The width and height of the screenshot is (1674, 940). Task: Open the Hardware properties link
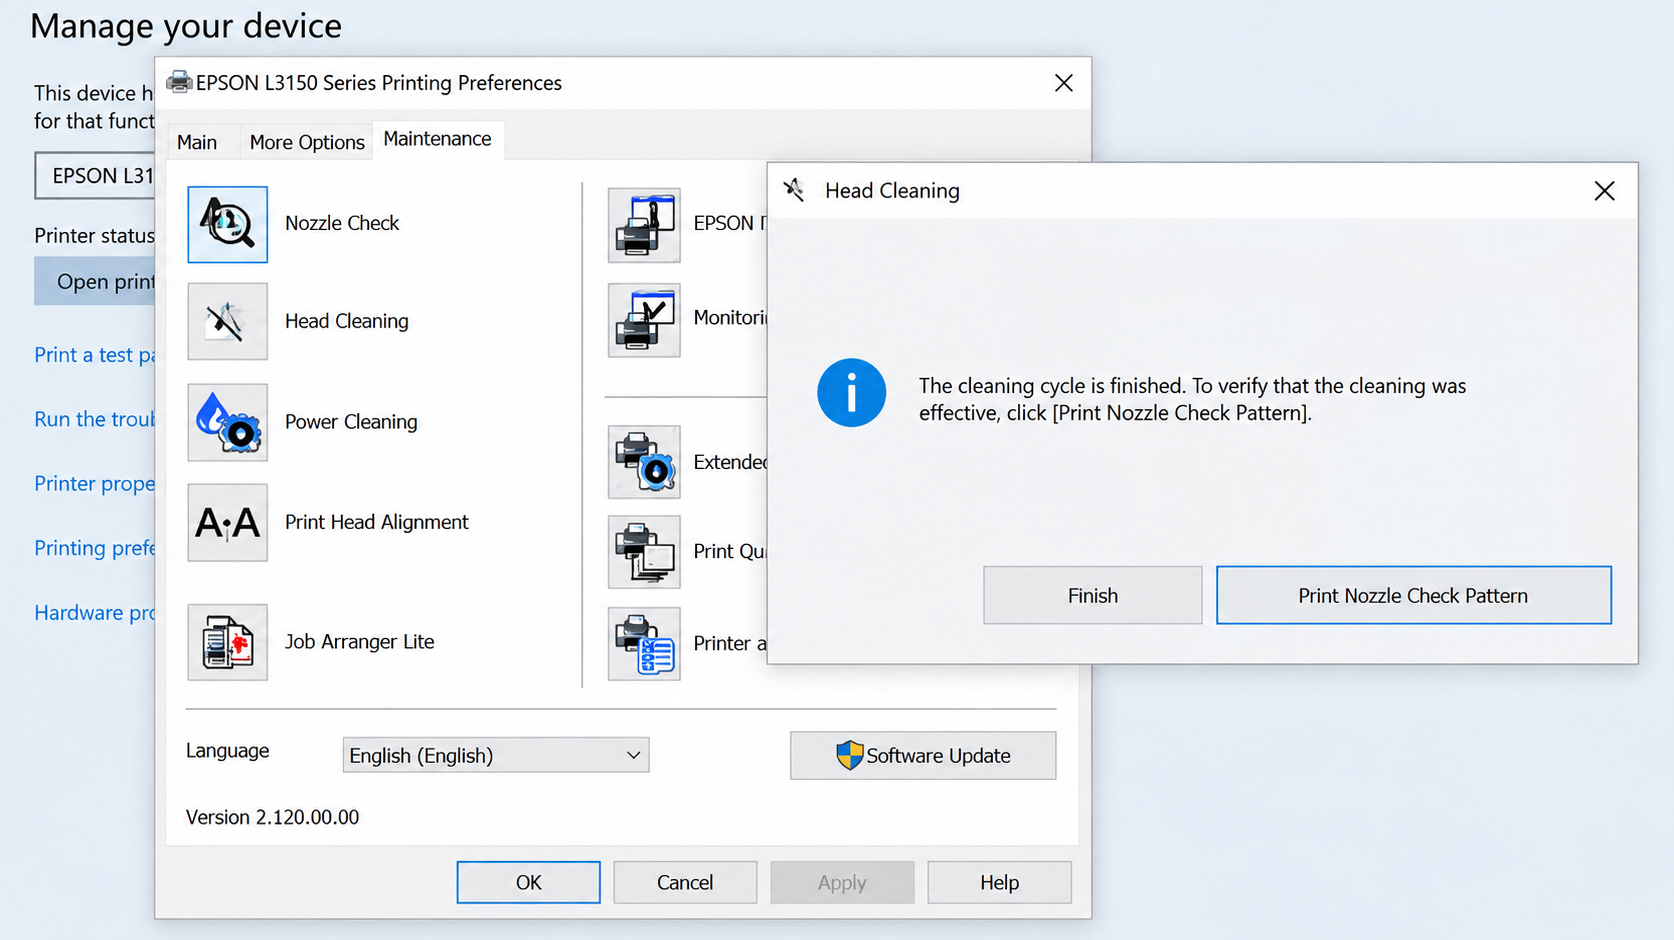click(x=94, y=613)
